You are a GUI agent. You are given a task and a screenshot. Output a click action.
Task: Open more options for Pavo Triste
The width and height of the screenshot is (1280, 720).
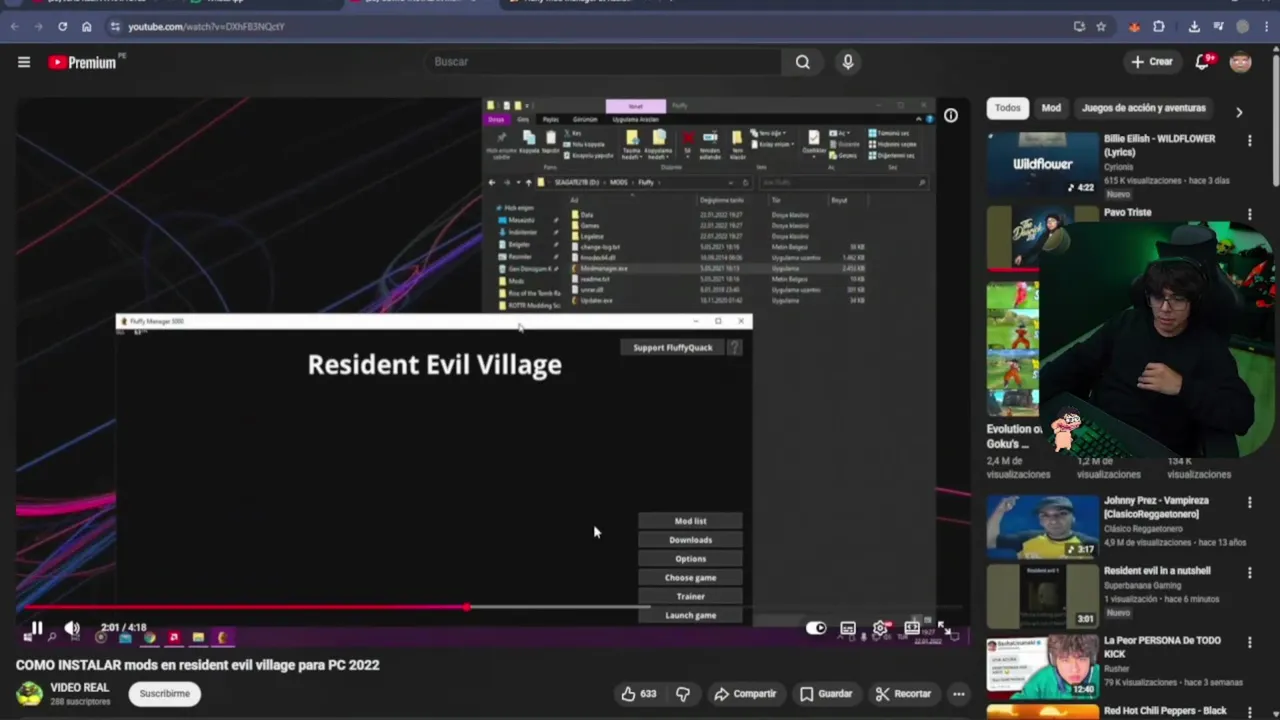coord(1249,214)
